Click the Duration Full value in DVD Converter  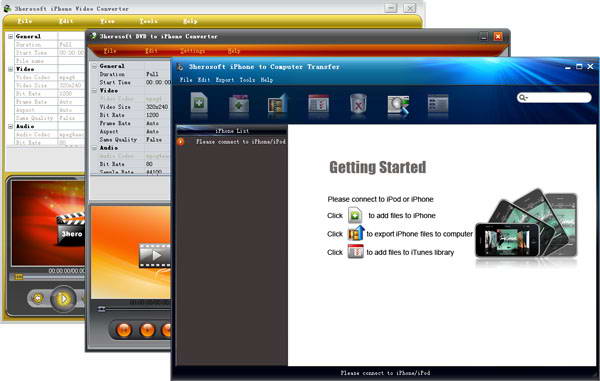(x=152, y=74)
